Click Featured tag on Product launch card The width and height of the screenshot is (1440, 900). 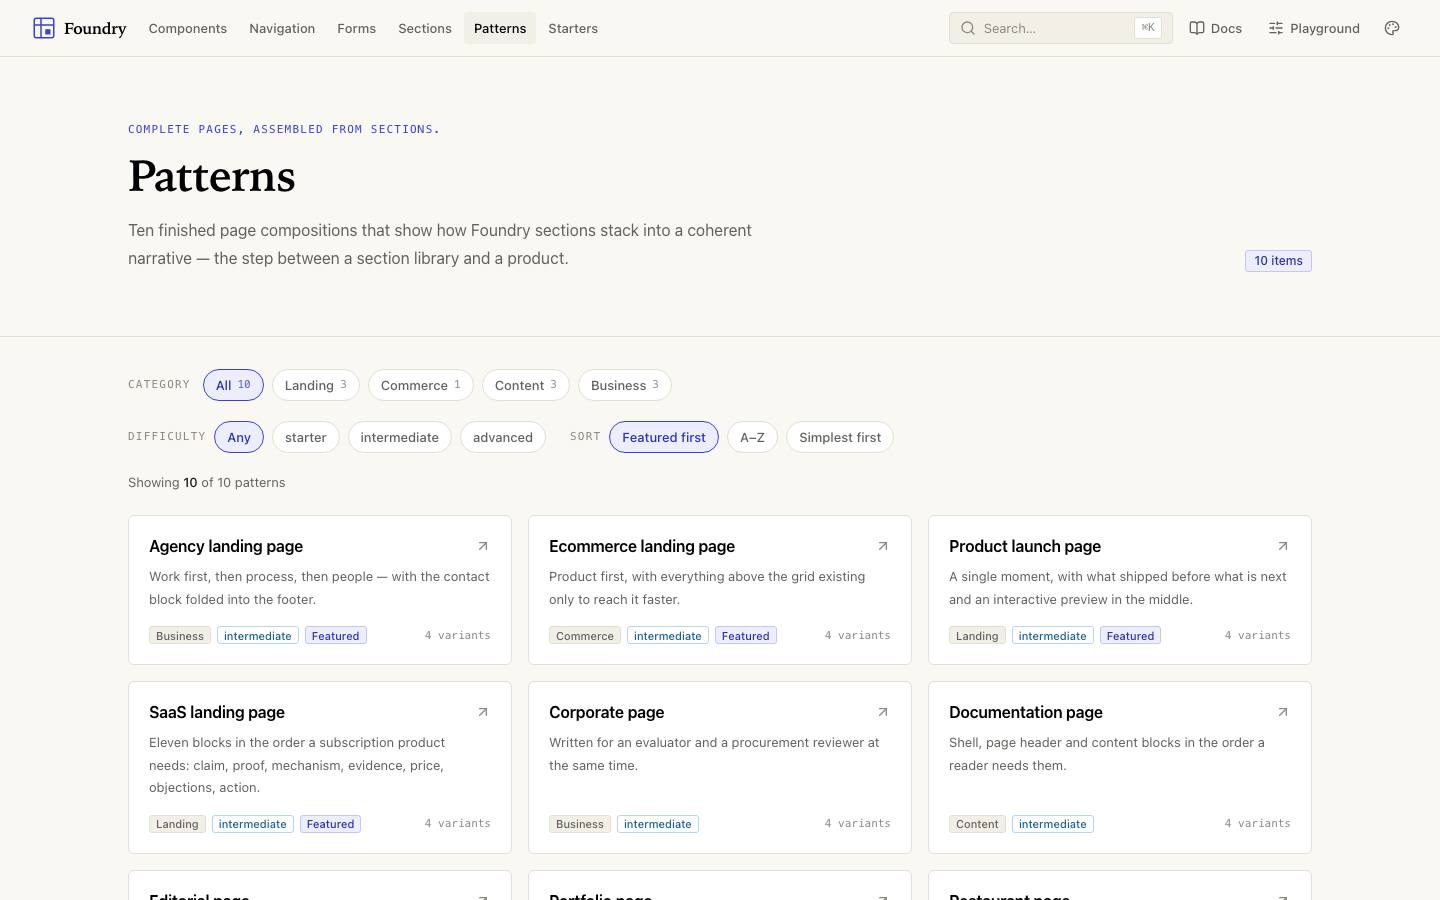click(x=1131, y=636)
